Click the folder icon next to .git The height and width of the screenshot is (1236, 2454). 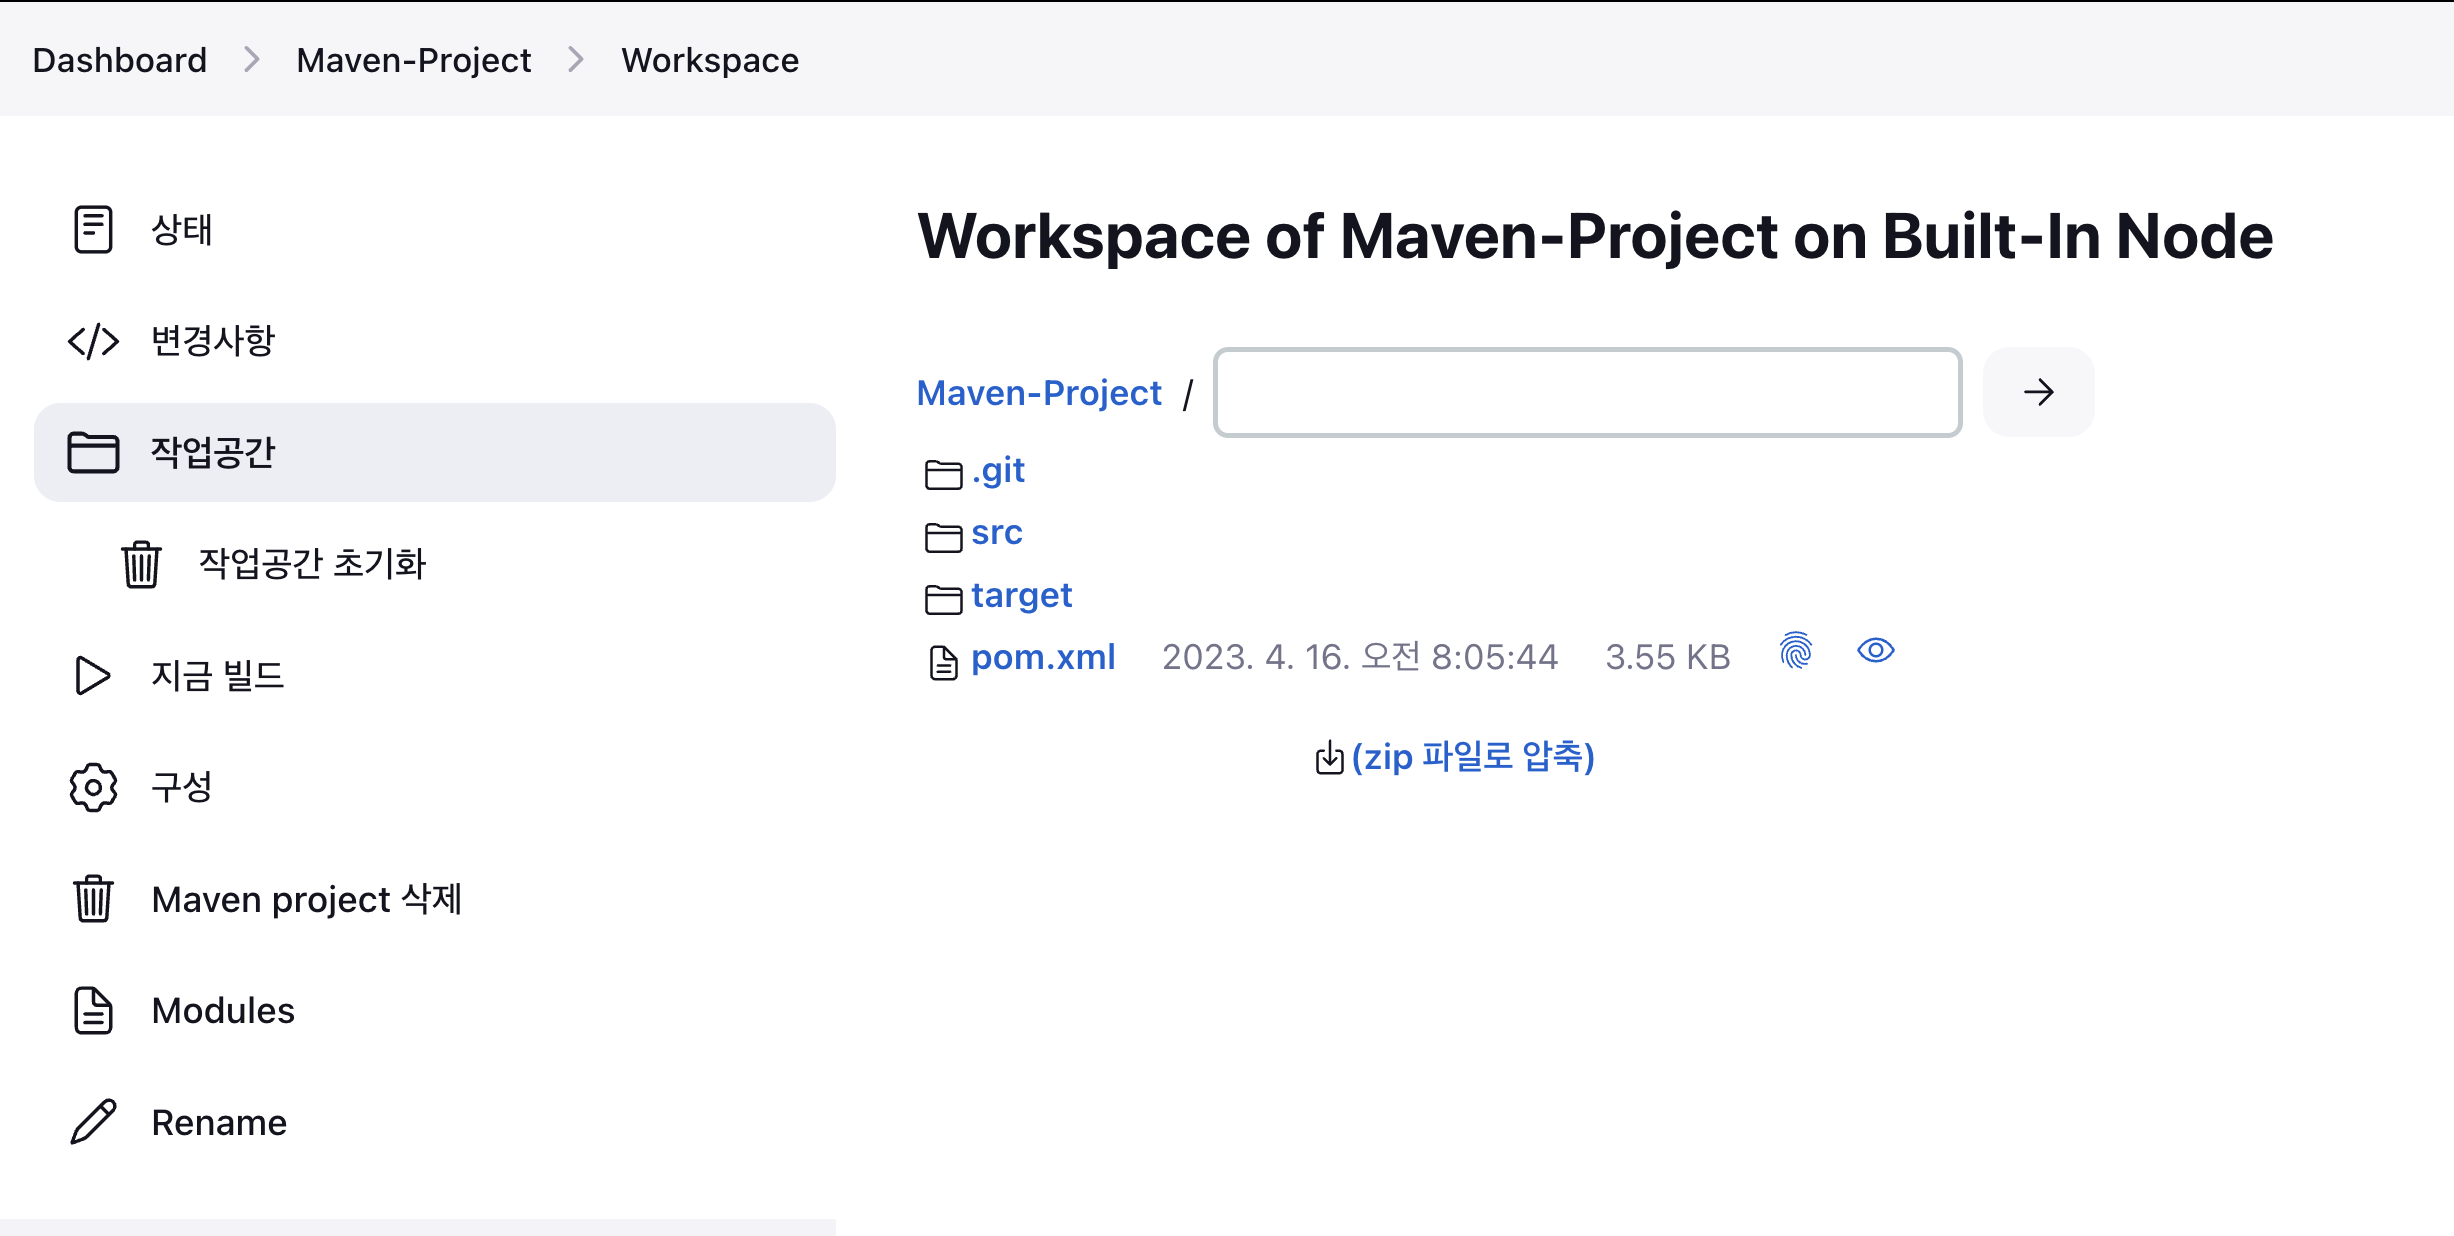(x=943, y=474)
